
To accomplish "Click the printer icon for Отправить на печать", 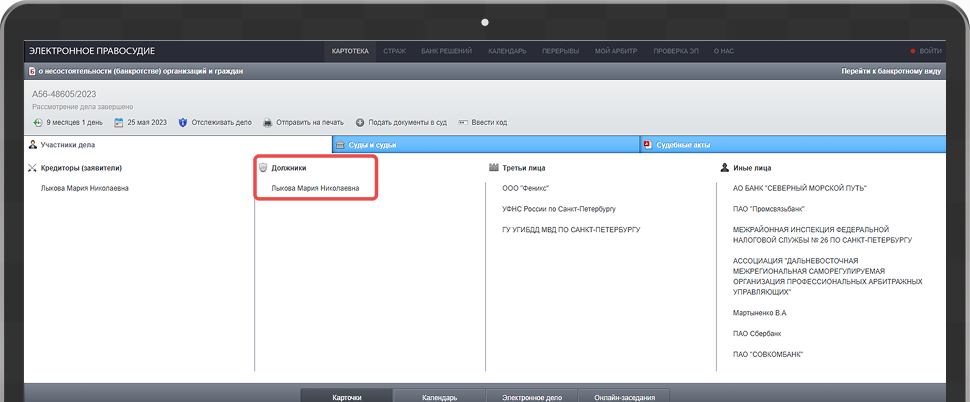I will pos(268,123).
